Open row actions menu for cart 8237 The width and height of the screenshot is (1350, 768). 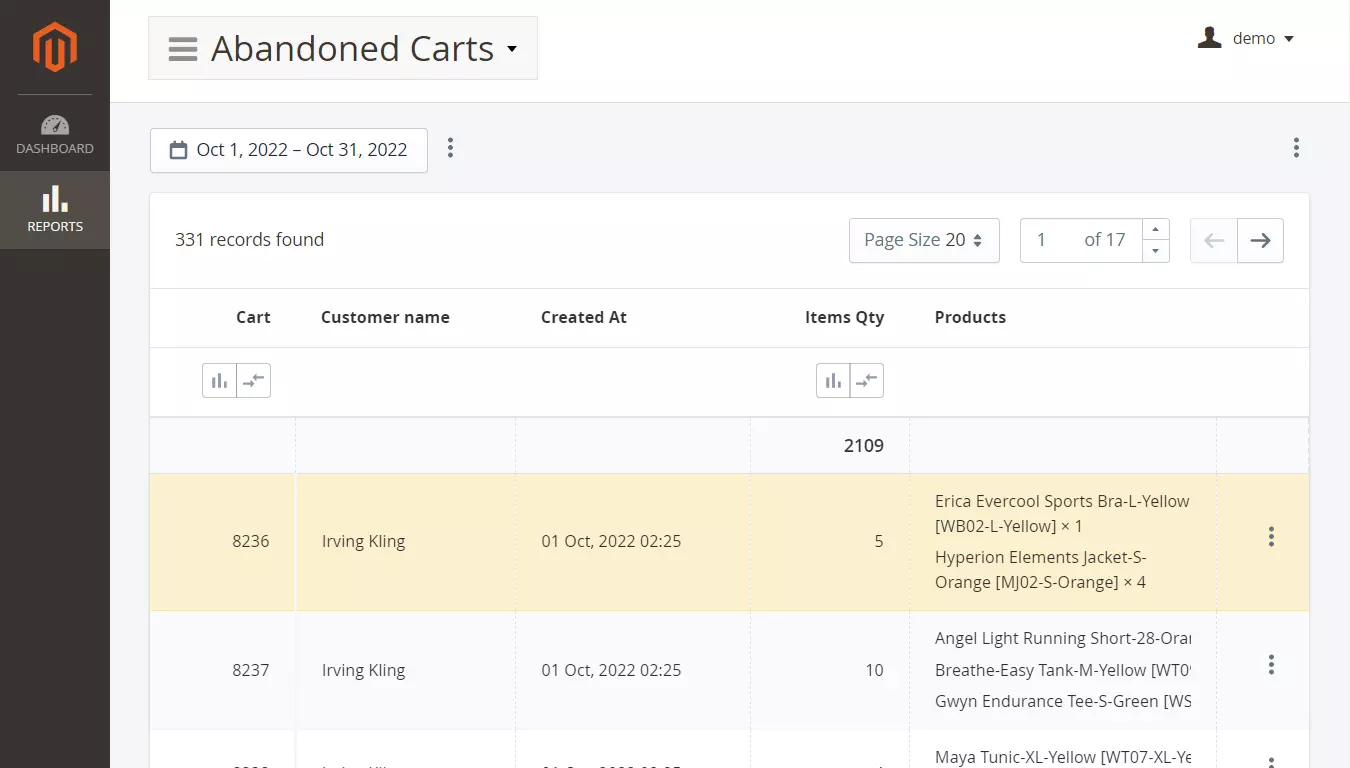(1271, 665)
